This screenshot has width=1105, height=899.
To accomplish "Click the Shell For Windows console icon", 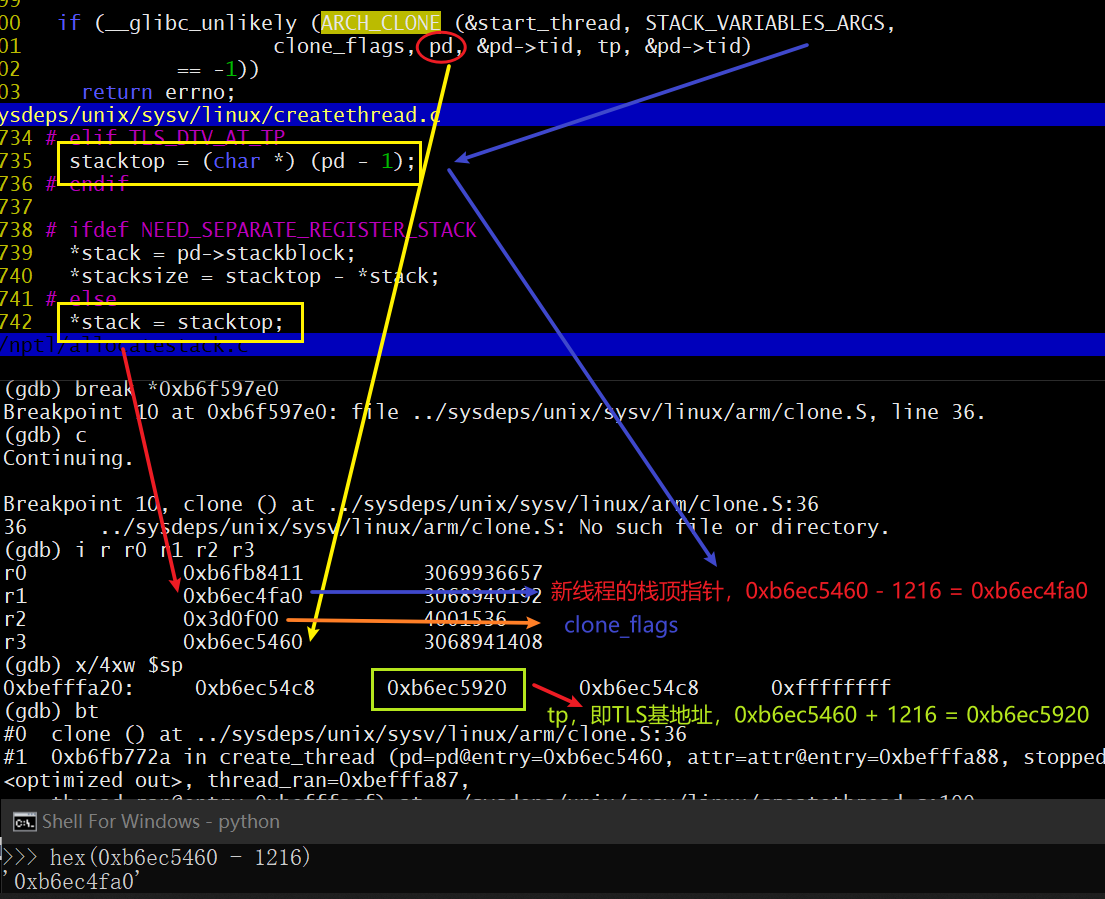I will (x=25, y=822).
